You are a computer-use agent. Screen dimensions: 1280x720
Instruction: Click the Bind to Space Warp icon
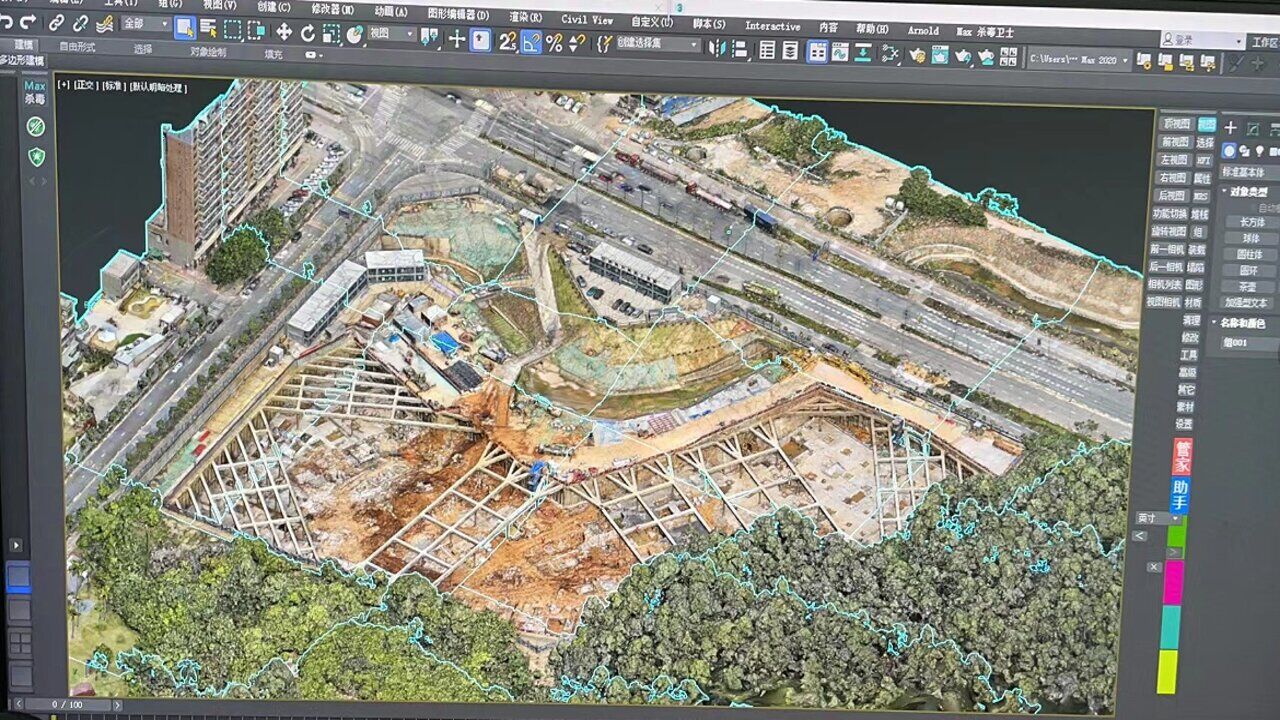click(x=104, y=23)
